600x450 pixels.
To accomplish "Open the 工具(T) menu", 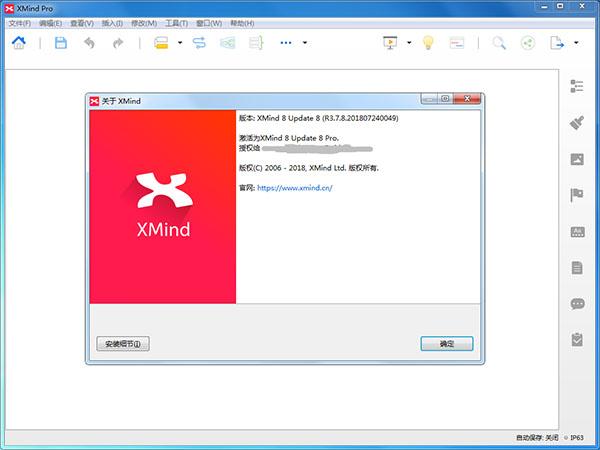I will [176, 23].
